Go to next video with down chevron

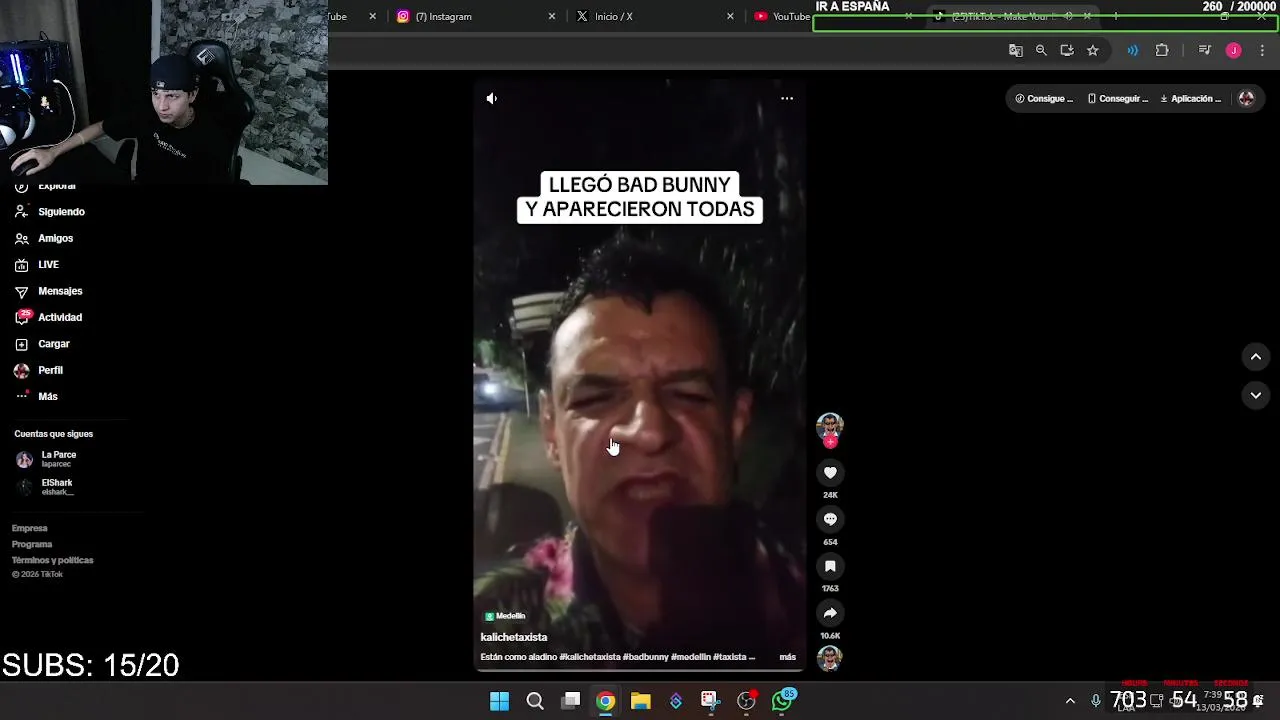[1256, 395]
